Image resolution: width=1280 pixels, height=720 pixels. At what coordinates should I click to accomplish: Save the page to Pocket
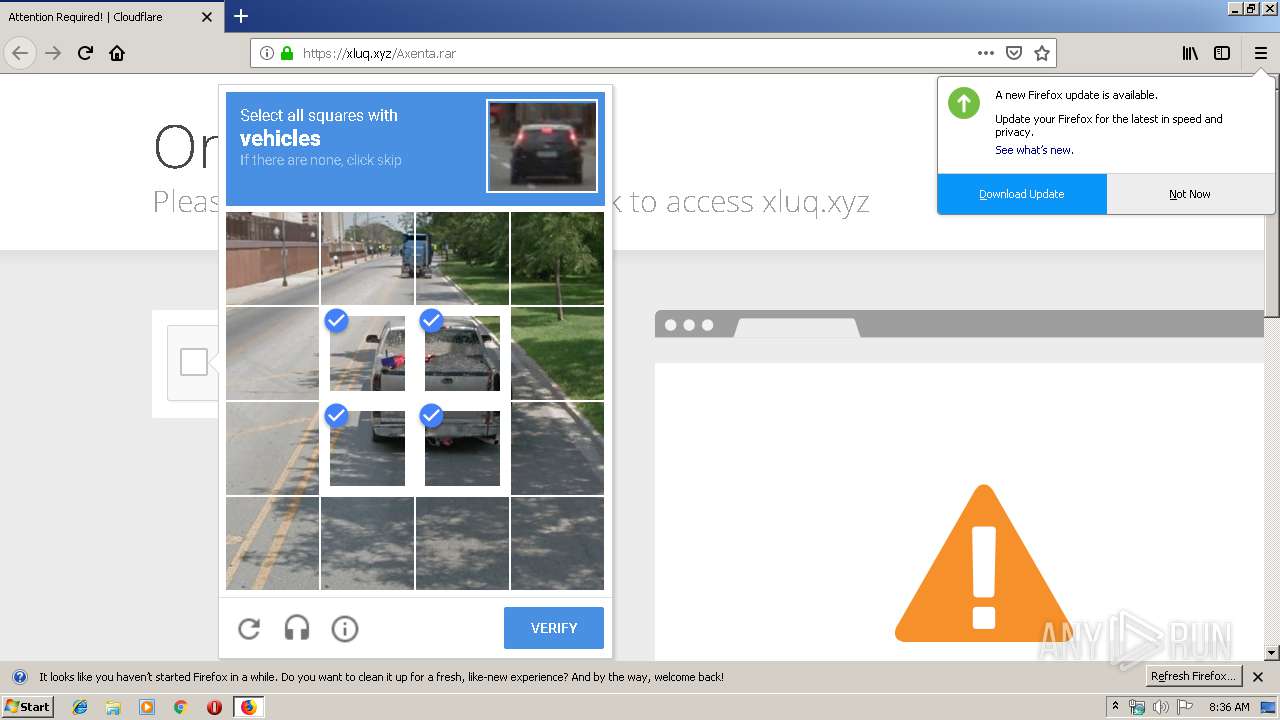(x=1014, y=53)
